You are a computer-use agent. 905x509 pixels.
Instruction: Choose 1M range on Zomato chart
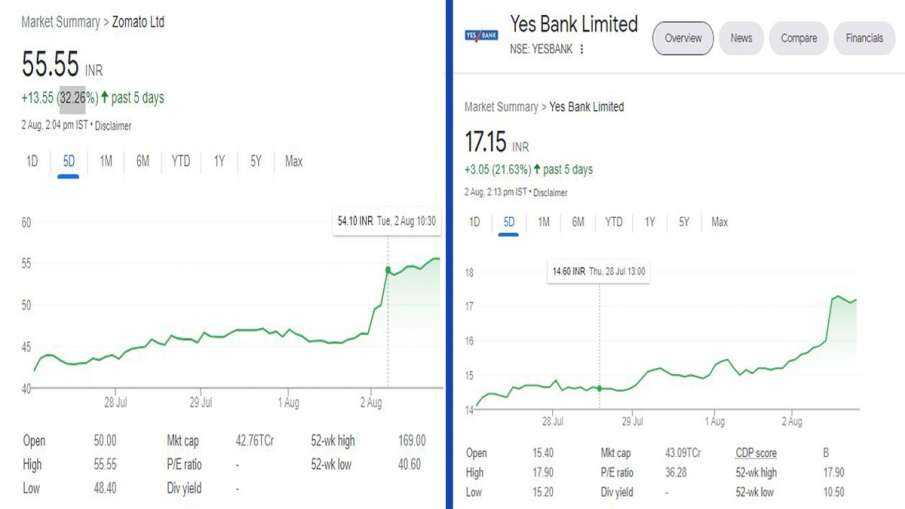[x=106, y=161]
